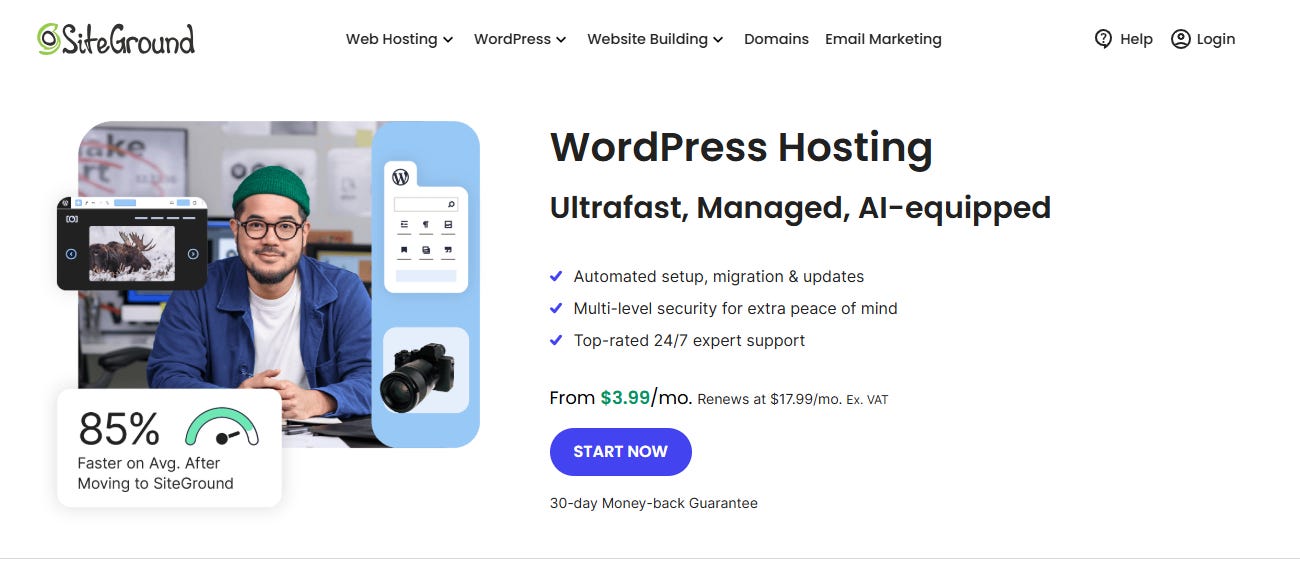Expand the WordPress dropdown menu

520,39
